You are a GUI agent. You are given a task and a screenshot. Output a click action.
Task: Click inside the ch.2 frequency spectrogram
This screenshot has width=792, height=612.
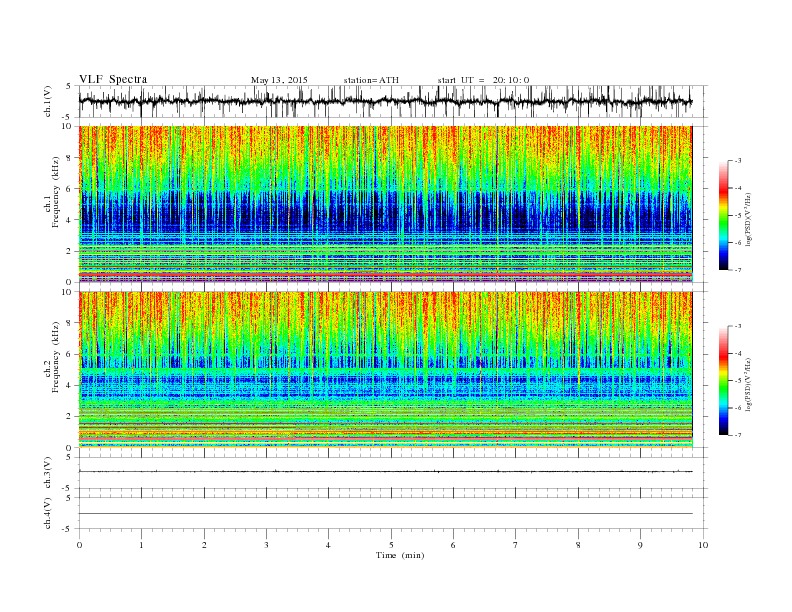(385, 370)
